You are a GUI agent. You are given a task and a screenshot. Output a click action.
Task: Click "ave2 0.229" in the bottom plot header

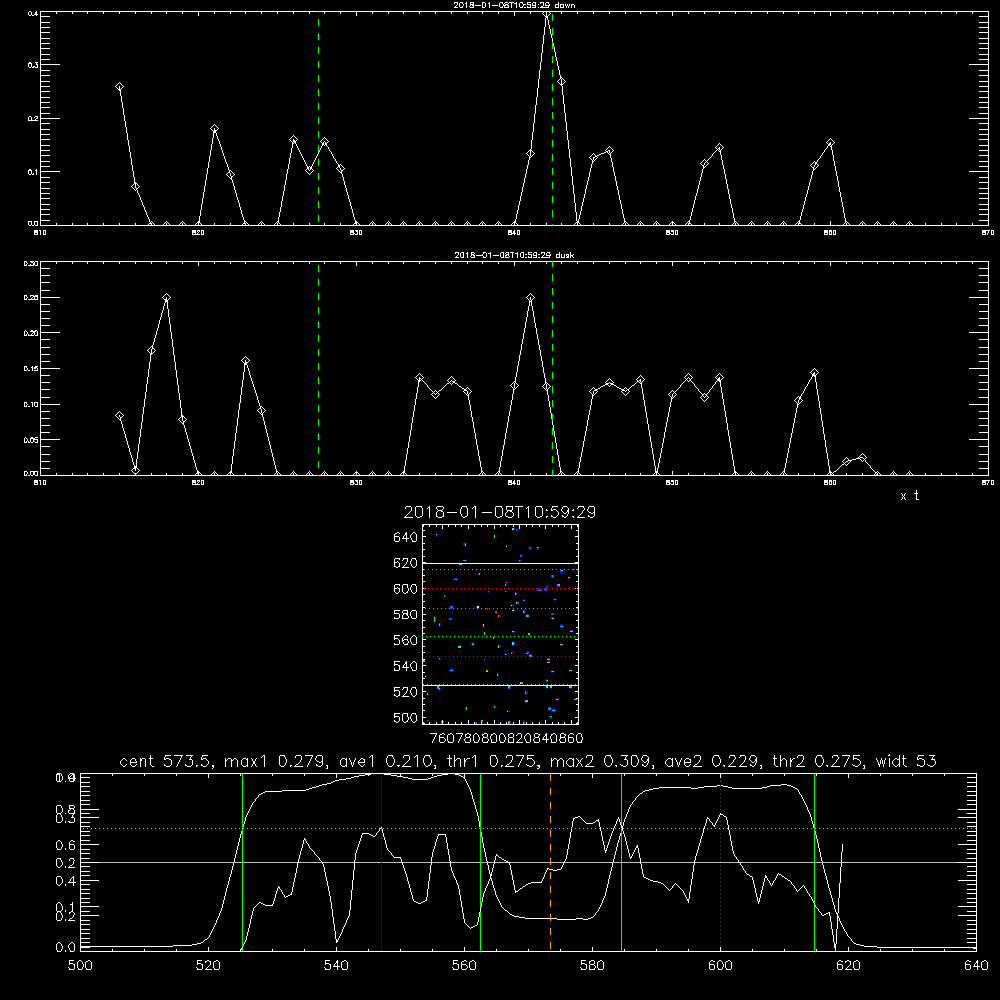[x=711, y=761]
